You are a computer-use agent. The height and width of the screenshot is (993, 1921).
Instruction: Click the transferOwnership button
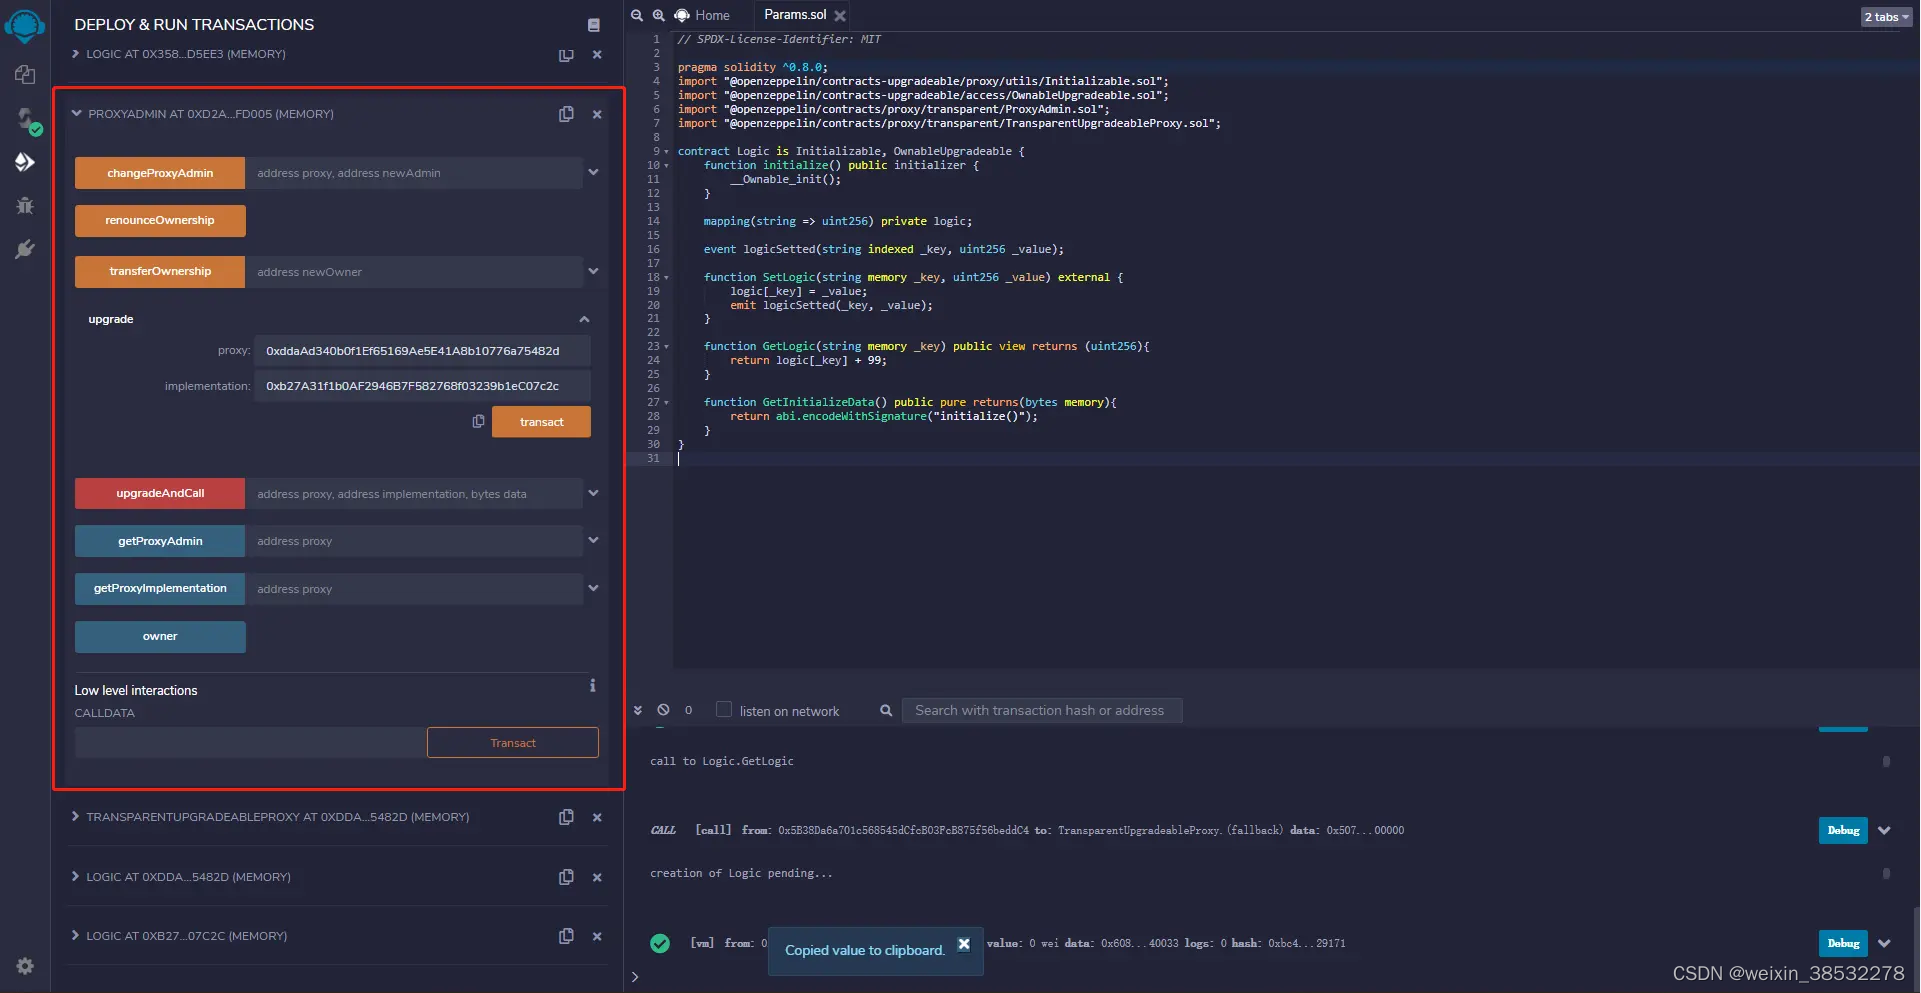pyautogui.click(x=160, y=272)
